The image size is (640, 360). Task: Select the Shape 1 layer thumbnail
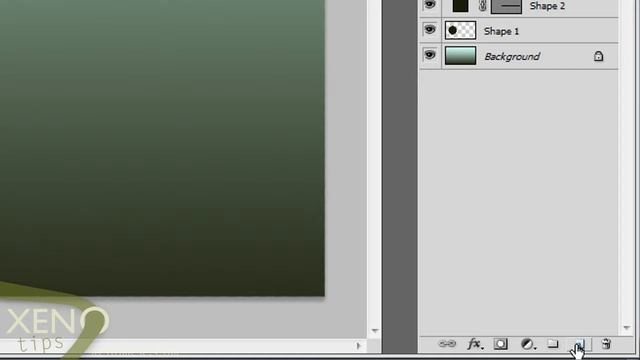460,31
